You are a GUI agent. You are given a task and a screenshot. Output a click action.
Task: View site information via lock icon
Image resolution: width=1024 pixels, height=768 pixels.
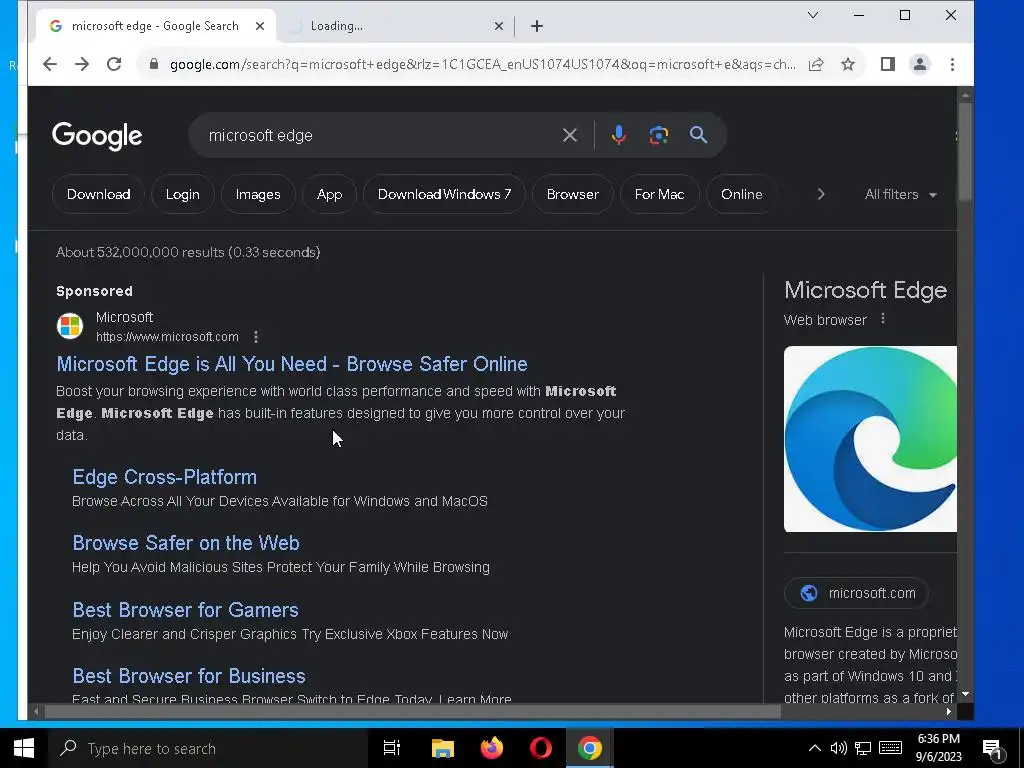coord(153,64)
